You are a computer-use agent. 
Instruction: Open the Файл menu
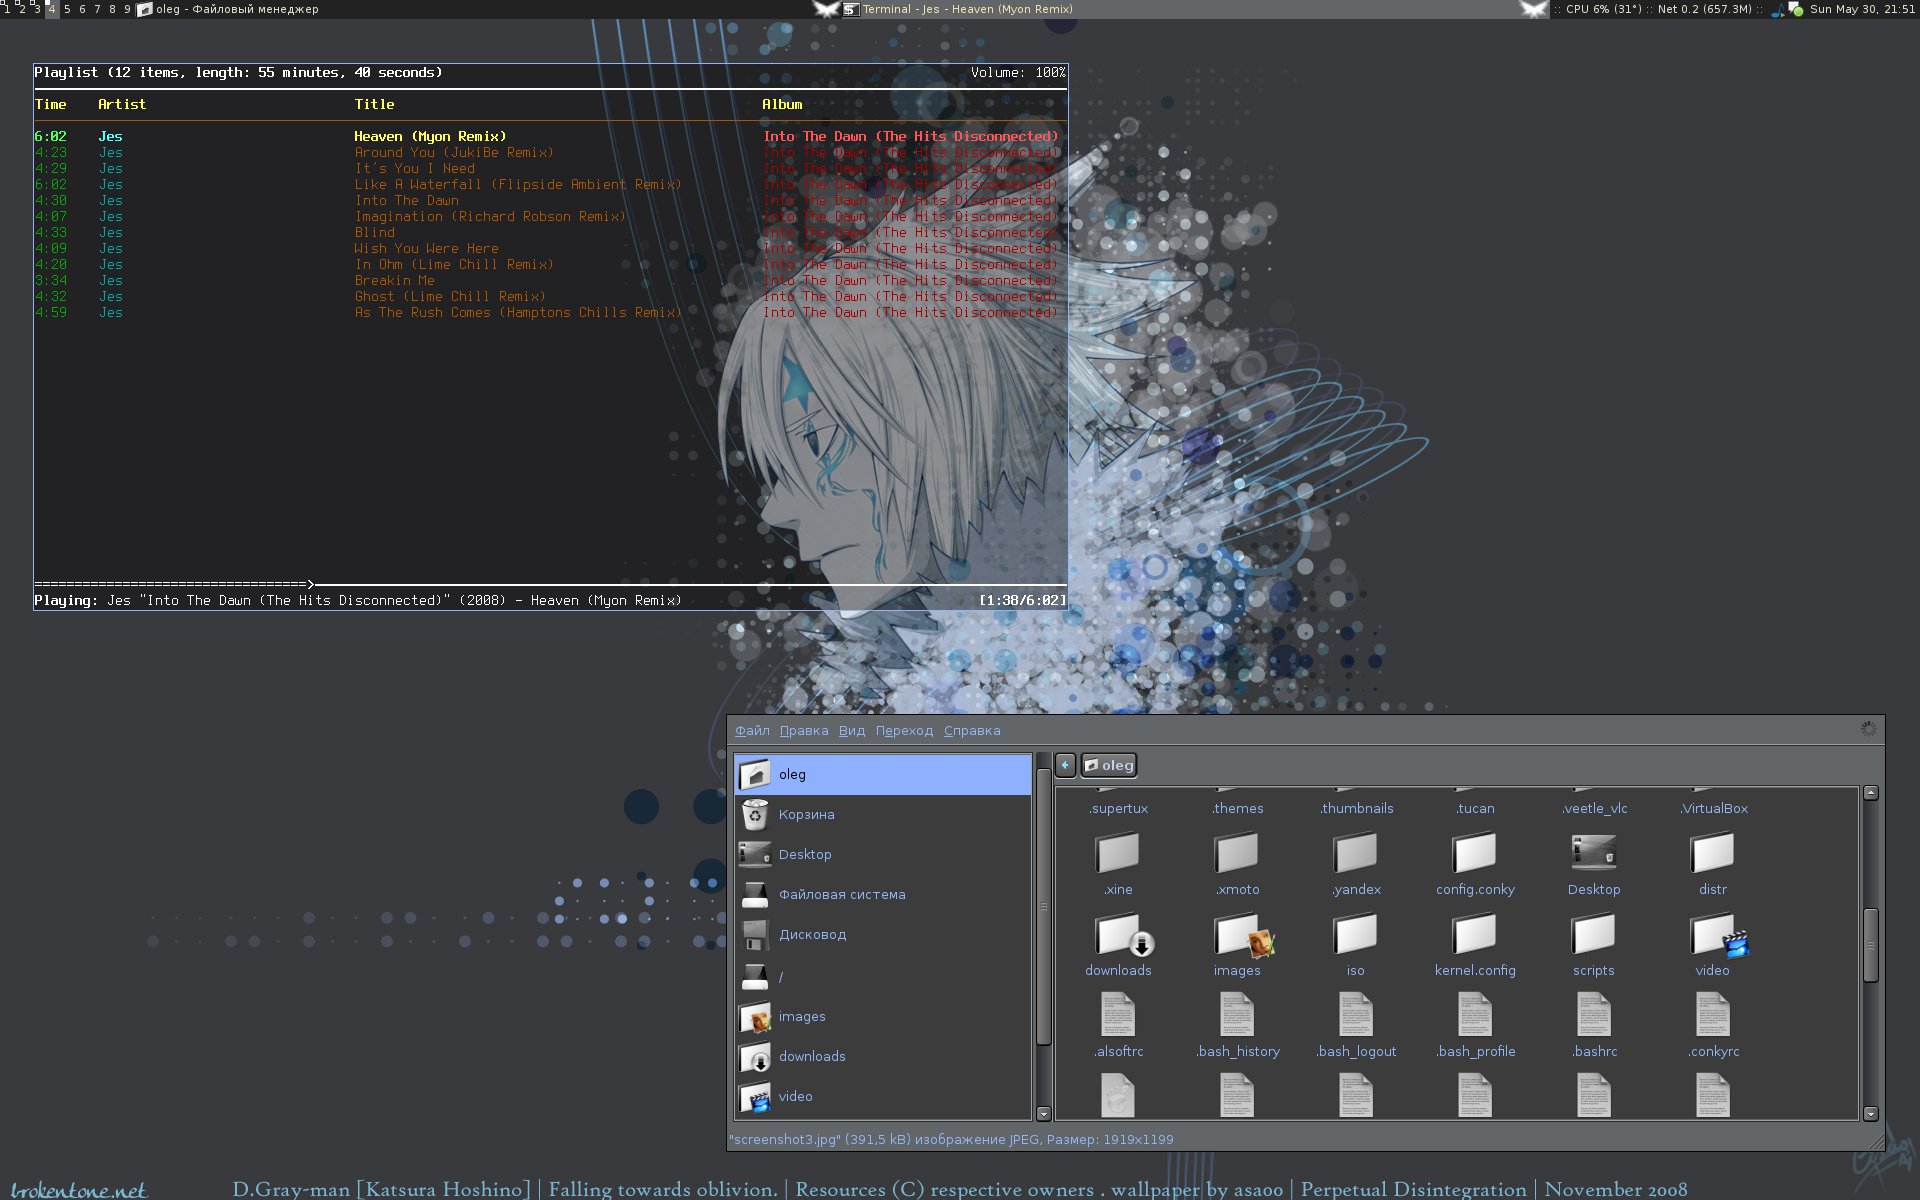point(752,730)
